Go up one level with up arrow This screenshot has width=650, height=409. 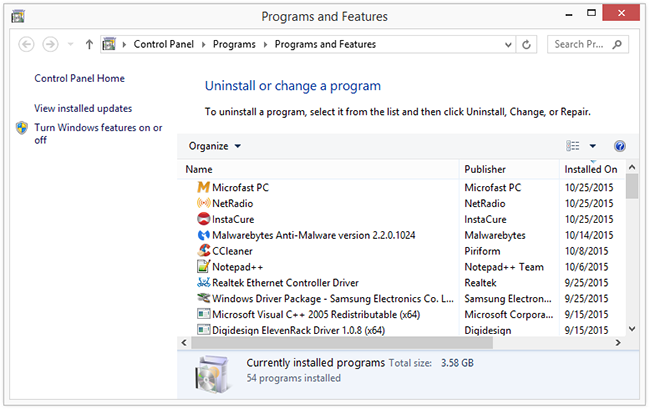click(89, 44)
